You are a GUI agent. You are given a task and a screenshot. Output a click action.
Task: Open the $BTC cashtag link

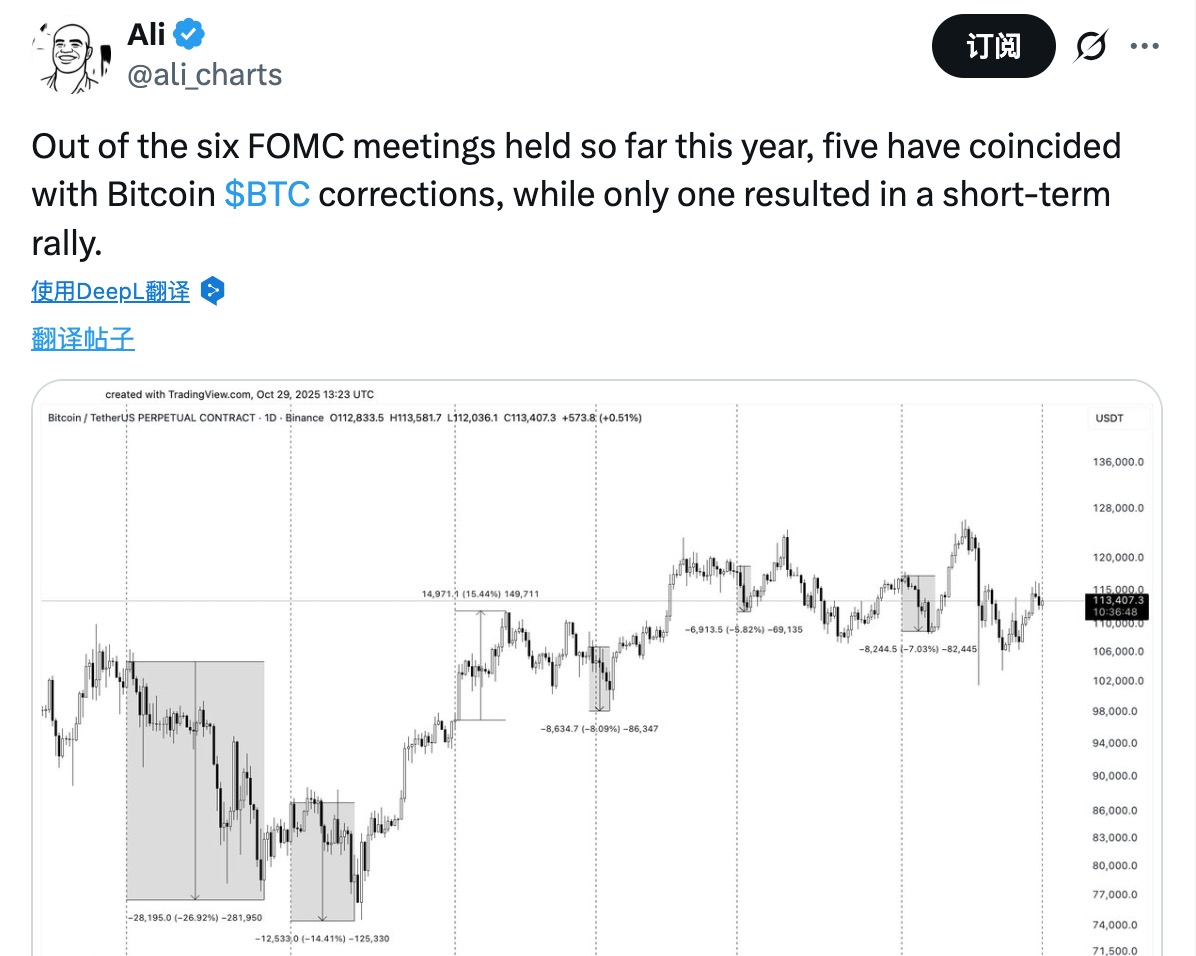[x=267, y=194]
